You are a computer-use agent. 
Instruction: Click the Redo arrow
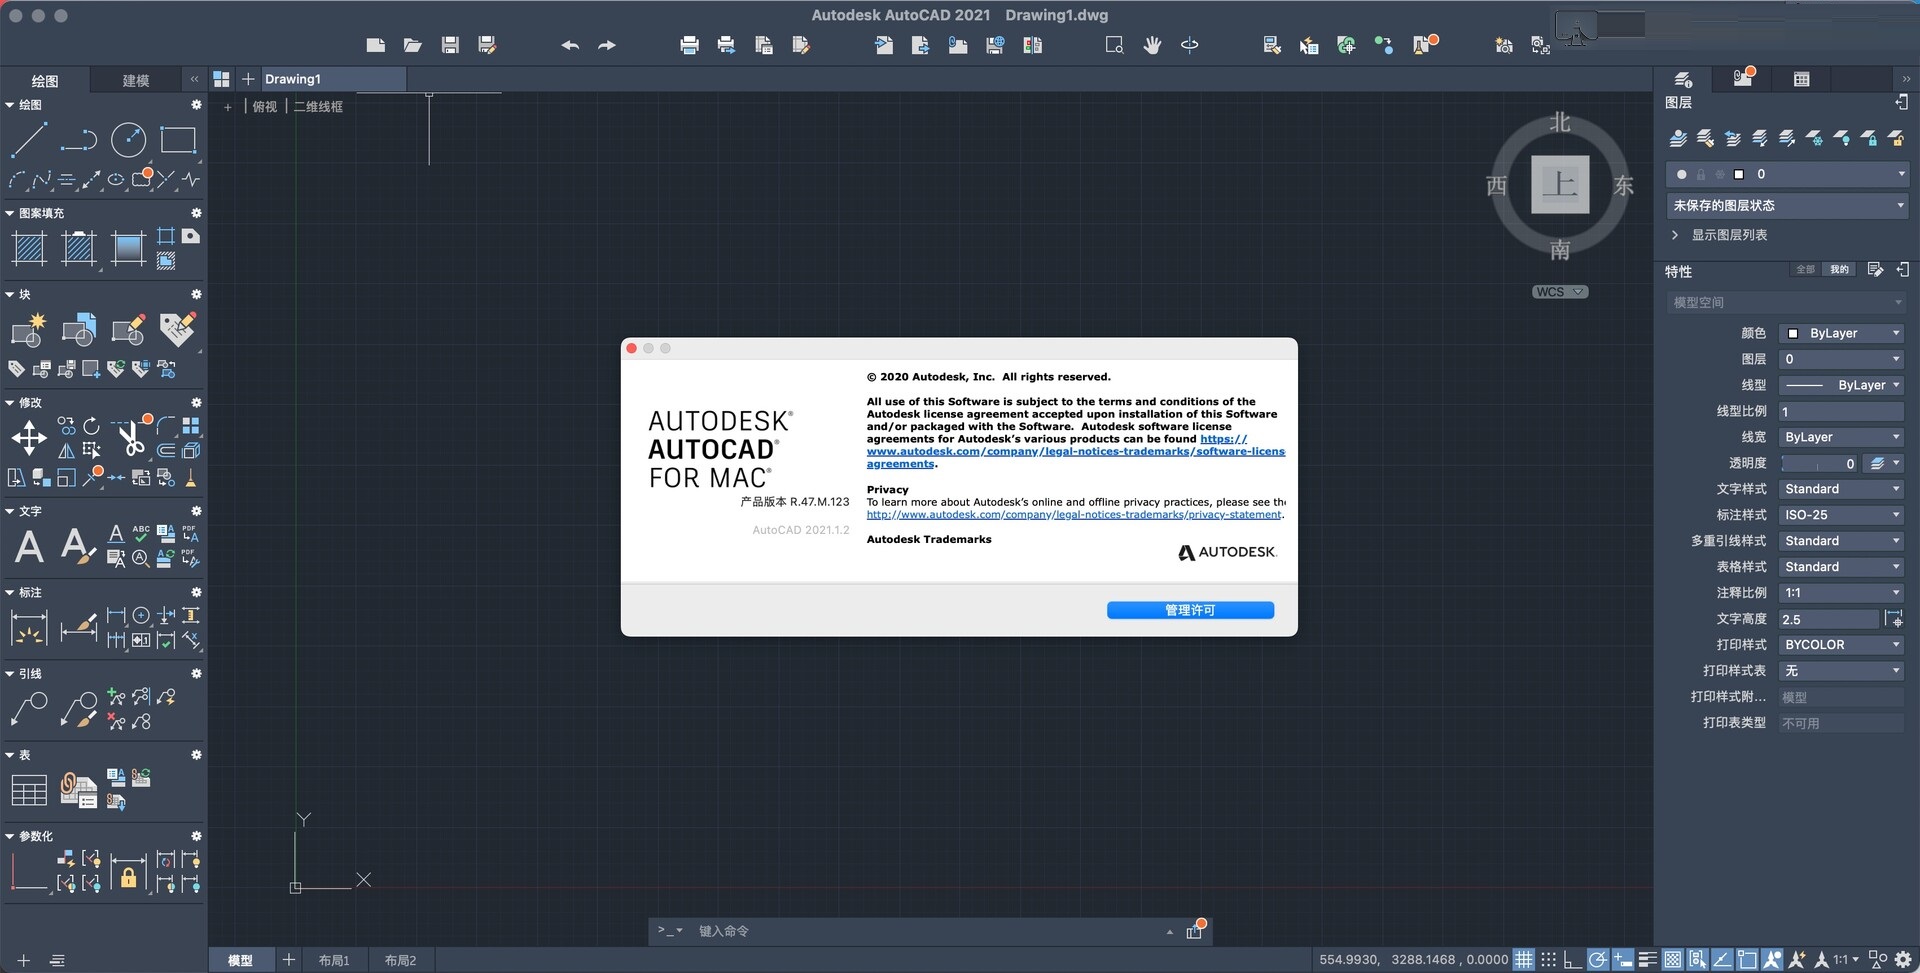pyautogui.click(x=607, y=45)
